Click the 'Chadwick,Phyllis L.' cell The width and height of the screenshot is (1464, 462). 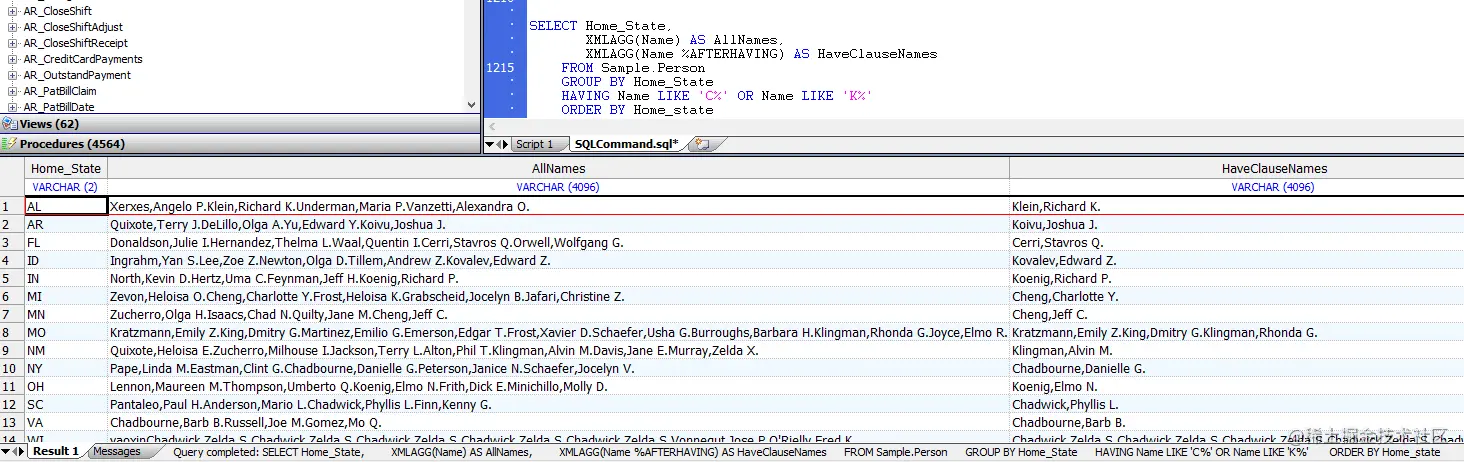coord(1237,404)
